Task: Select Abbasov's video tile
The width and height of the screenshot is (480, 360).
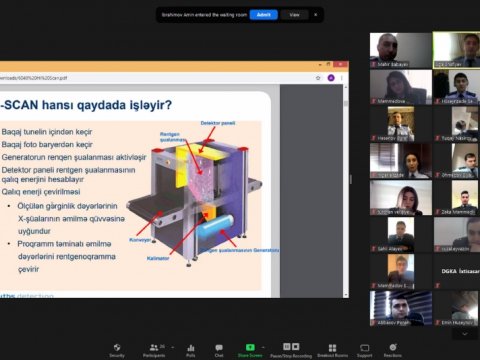Action: pyautogui.click(x=401, y=308)
